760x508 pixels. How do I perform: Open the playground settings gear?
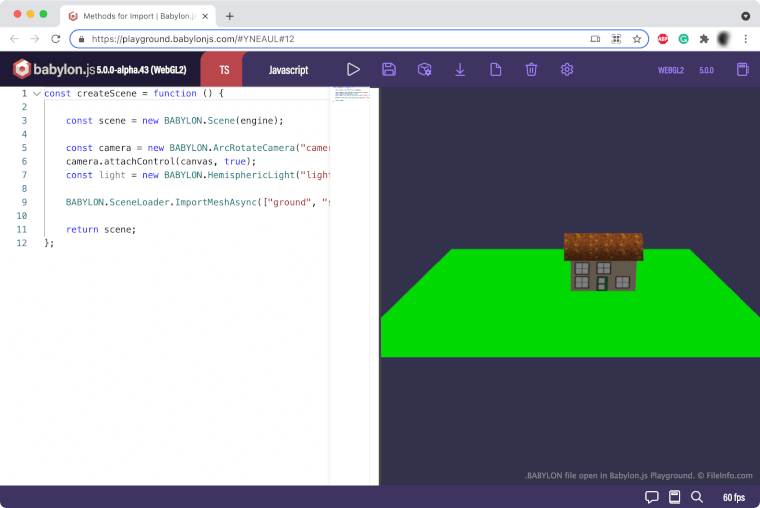coord(567,70)
